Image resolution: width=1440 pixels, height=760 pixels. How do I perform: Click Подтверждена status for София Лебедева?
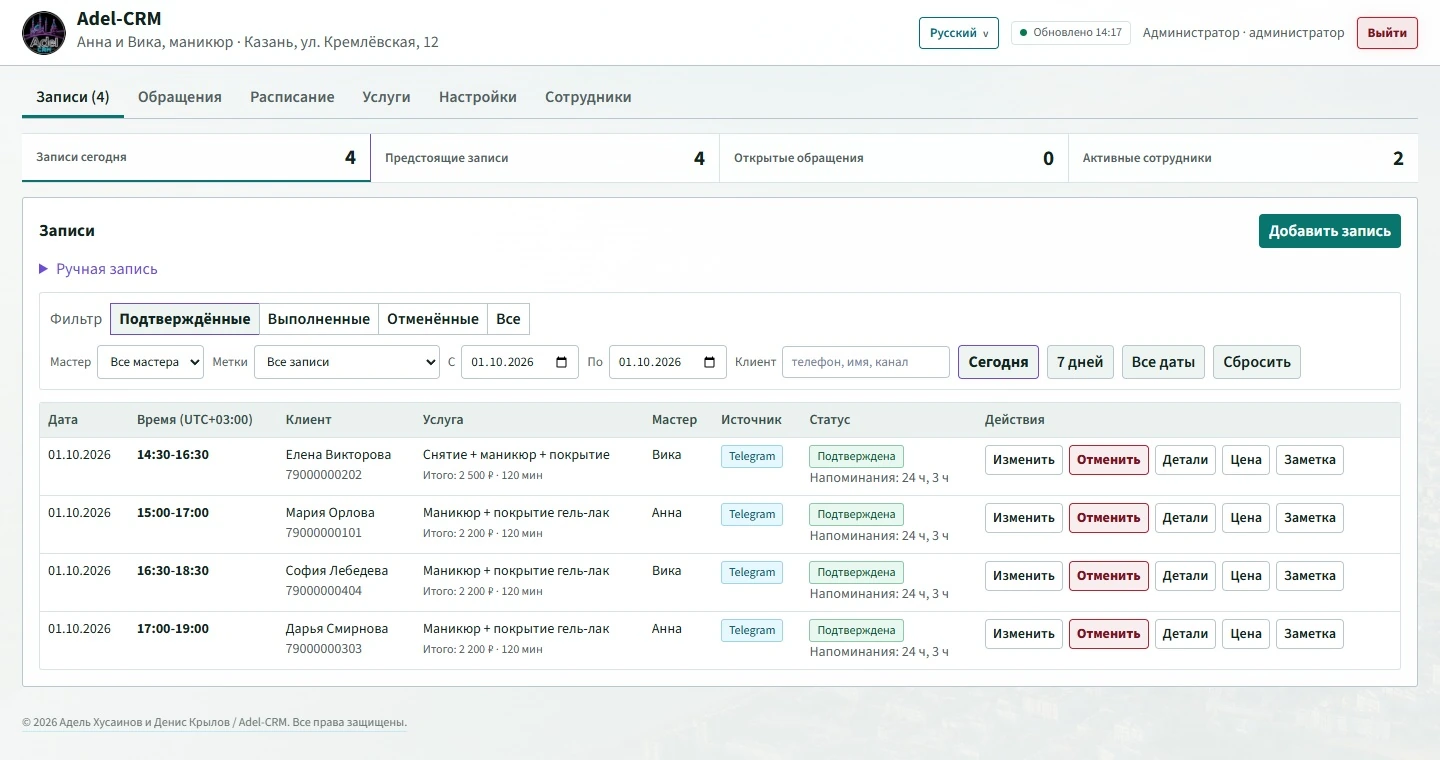tap(856, 572)
